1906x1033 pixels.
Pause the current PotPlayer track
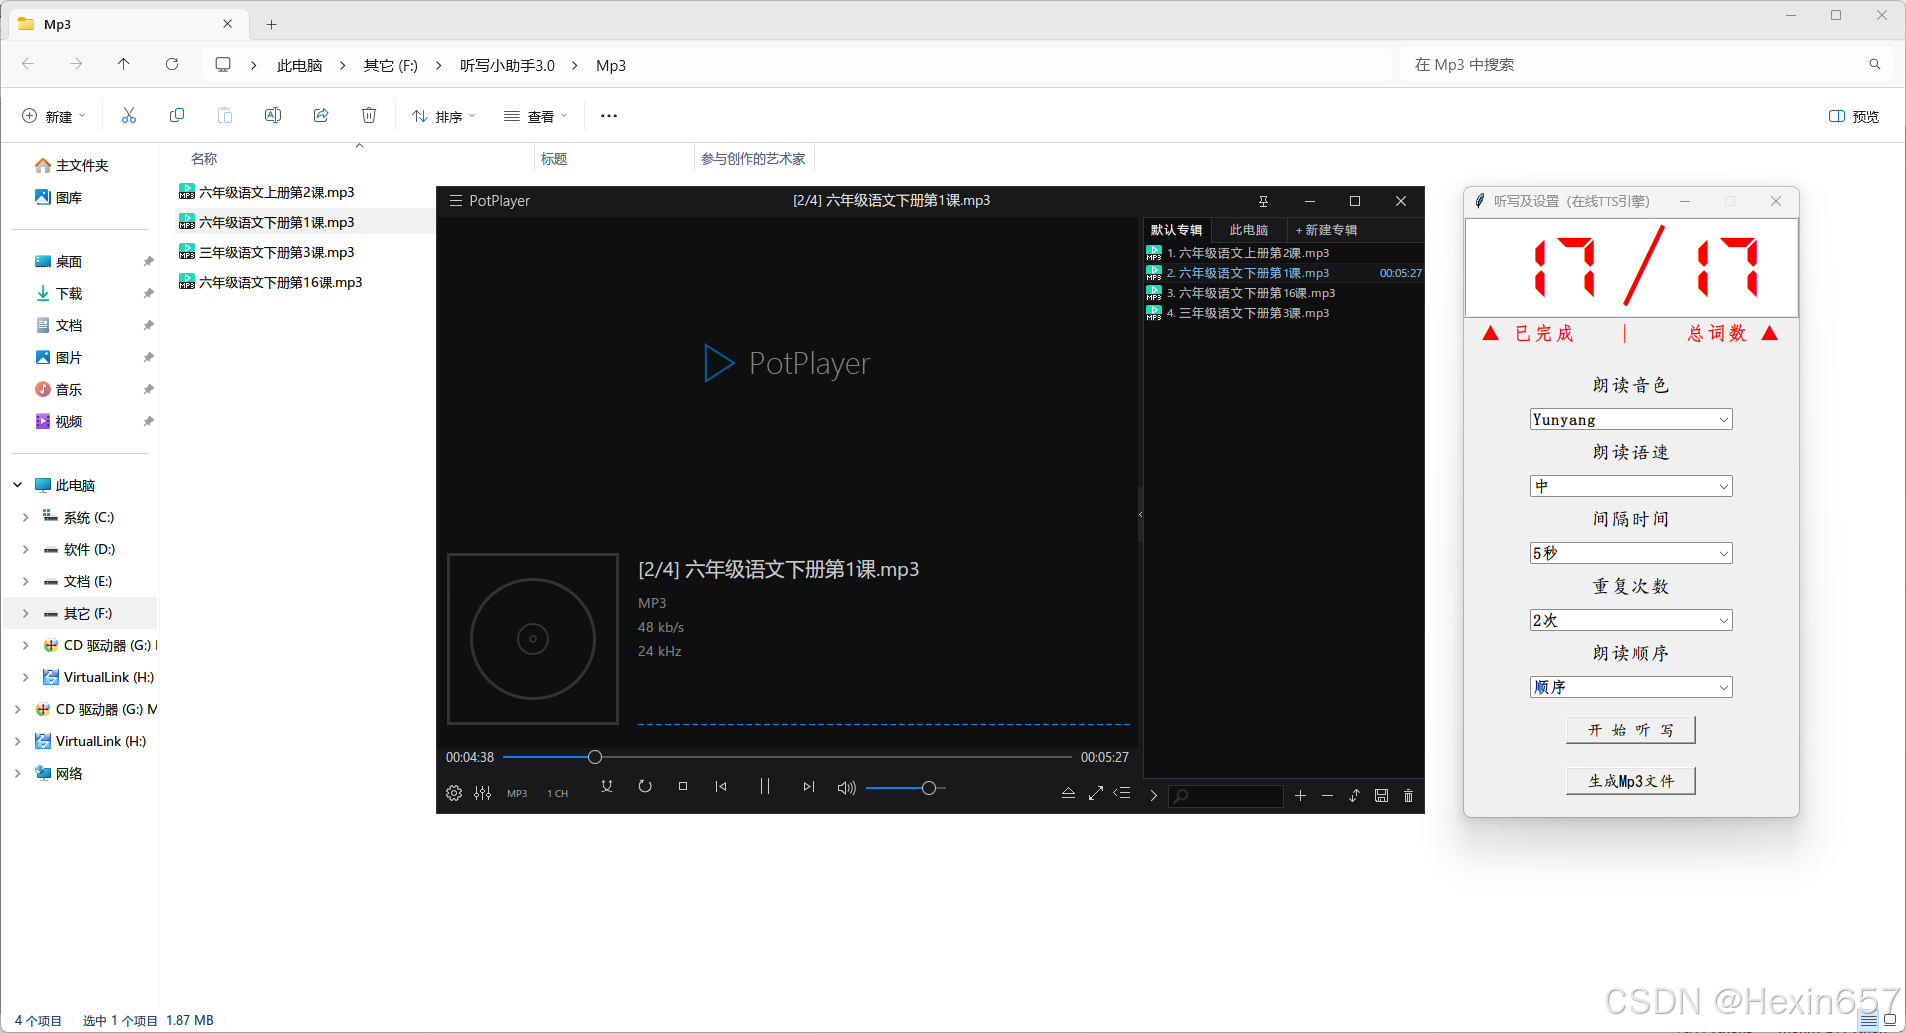click(765, 786)
